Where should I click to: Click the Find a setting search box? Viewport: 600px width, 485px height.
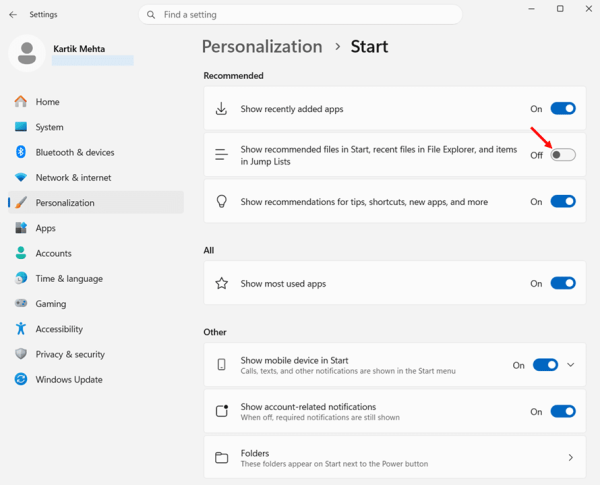click(x=300, y=15)
